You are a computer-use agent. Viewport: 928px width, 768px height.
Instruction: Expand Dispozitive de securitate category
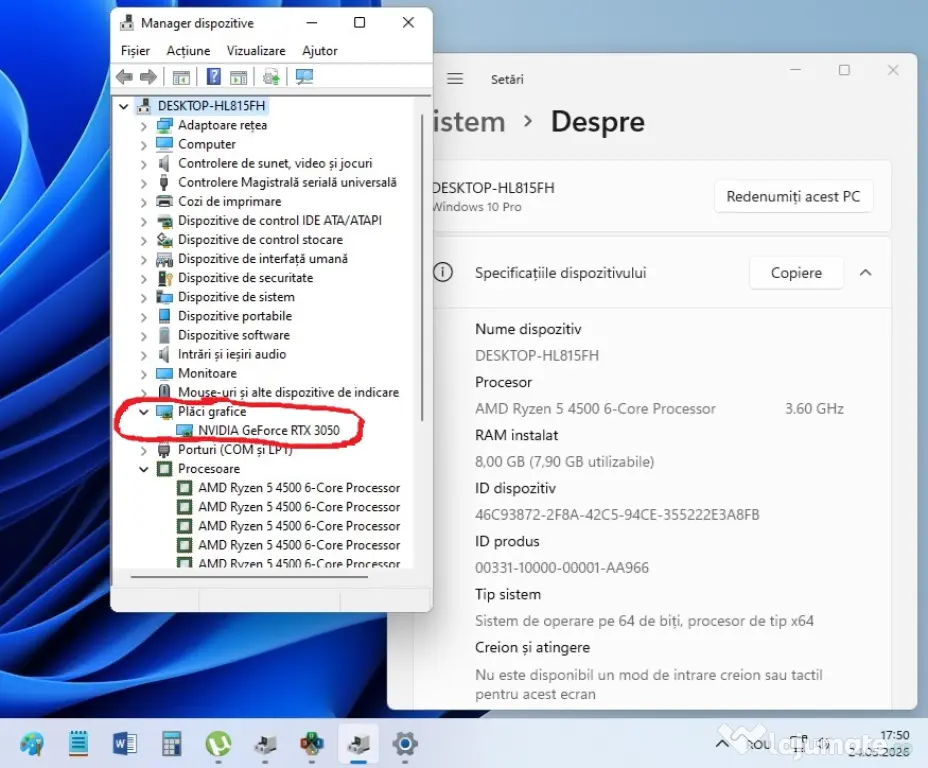[x=144, y=278]
